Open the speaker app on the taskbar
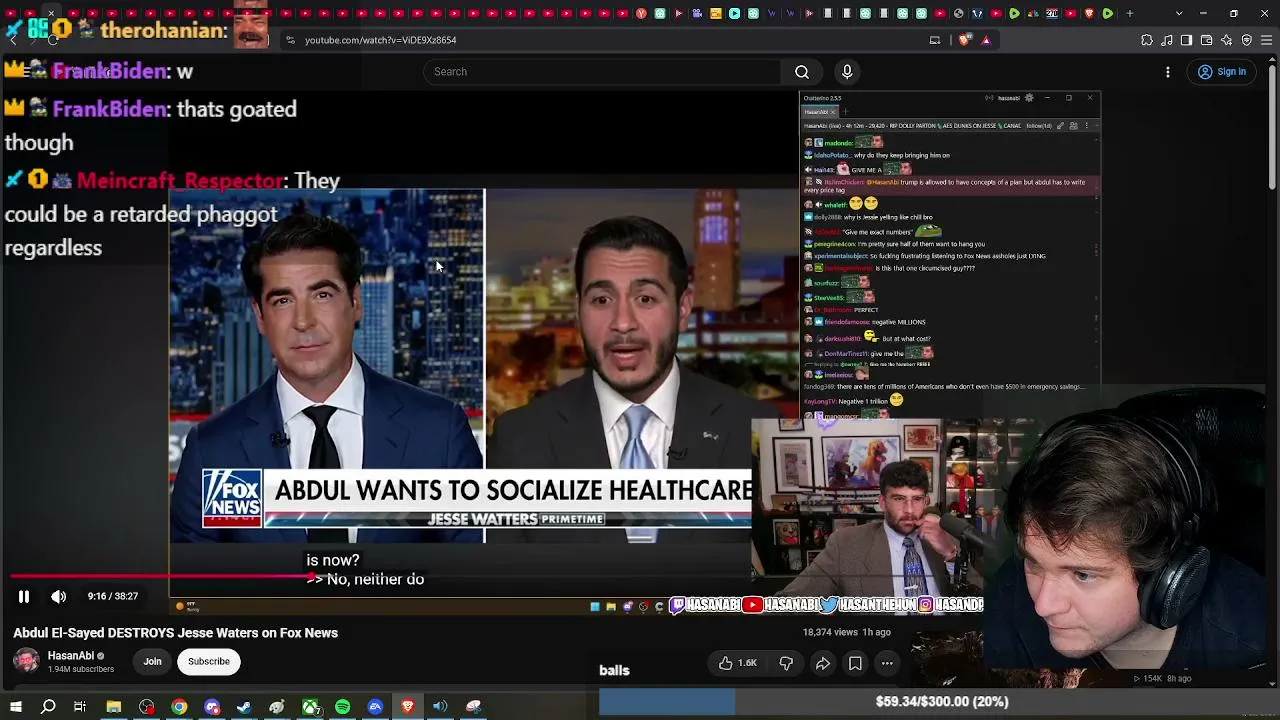 [x=440, y=707]
